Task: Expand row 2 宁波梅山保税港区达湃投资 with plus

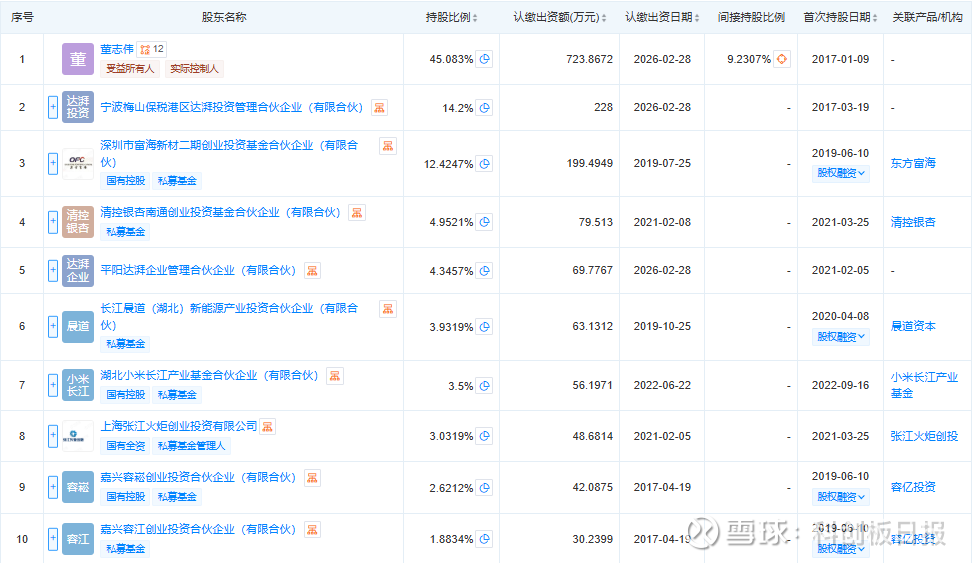Action: point(53,107)
